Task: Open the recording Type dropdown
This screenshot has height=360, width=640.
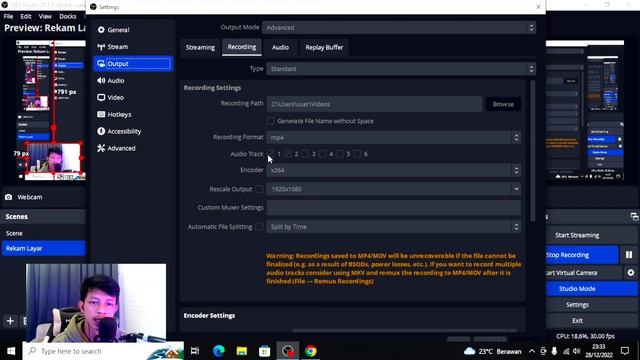Action: 401,69
